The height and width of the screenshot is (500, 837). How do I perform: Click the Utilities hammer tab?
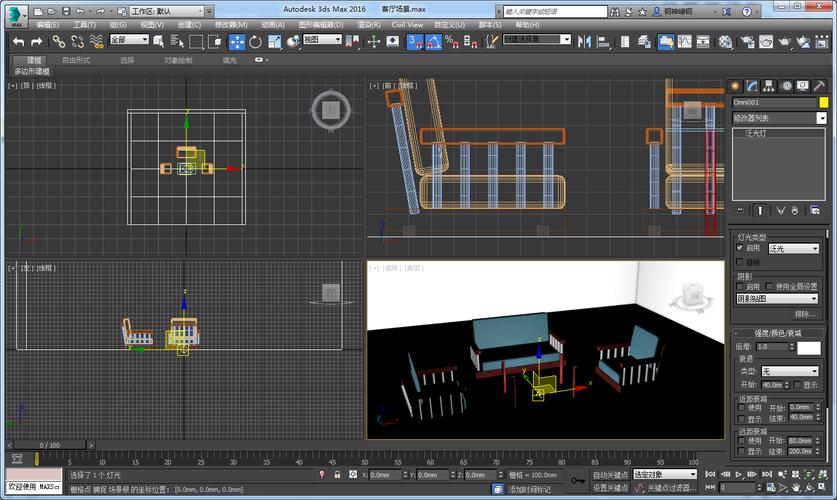pyautogui.click(x=819, y=86)
